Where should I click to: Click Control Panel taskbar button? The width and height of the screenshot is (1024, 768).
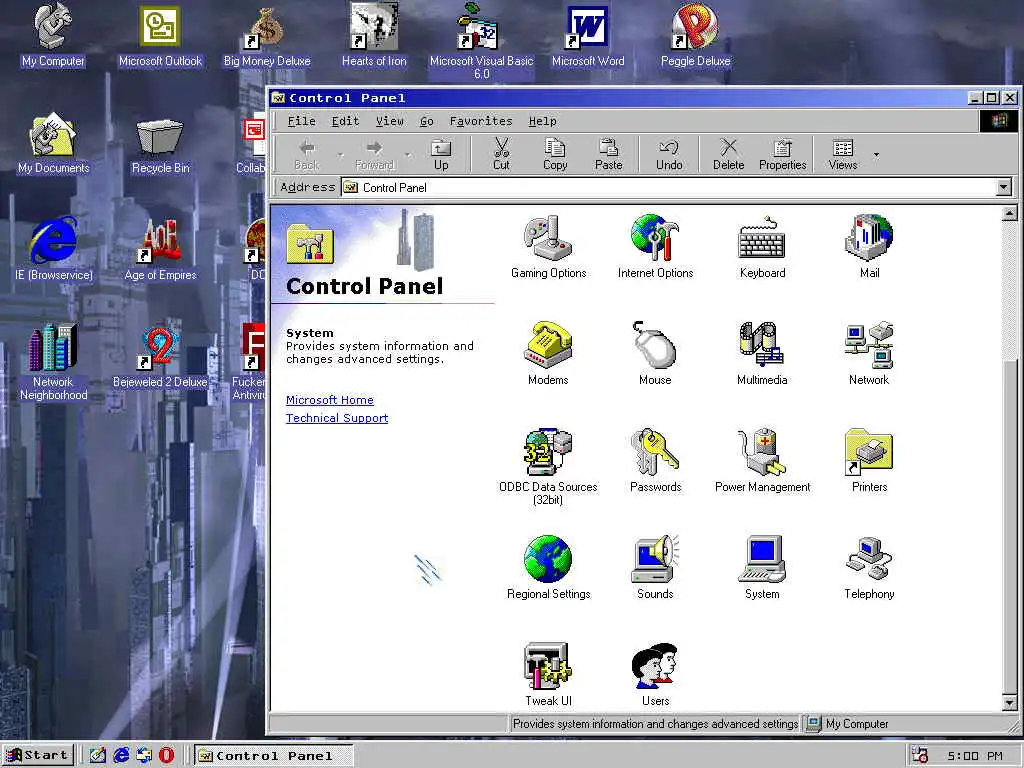(274, 756)
